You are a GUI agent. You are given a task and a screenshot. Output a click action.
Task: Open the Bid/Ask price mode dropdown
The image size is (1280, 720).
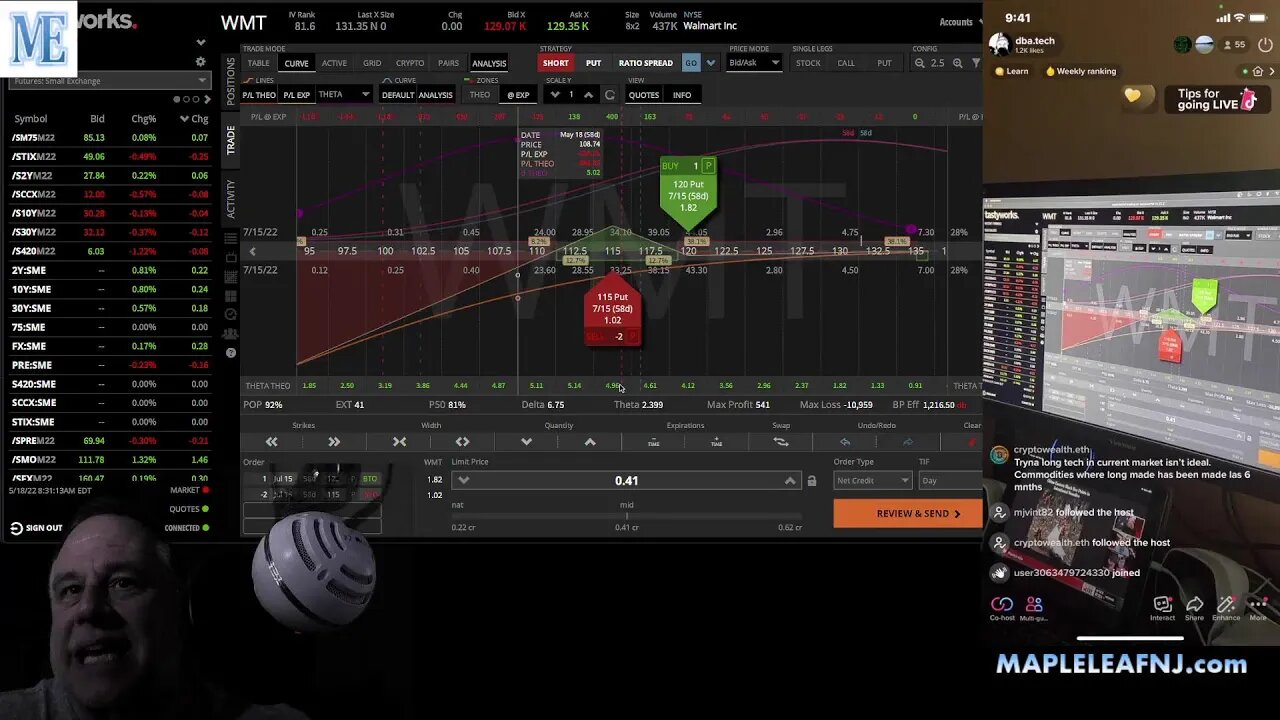coord(755,63)
